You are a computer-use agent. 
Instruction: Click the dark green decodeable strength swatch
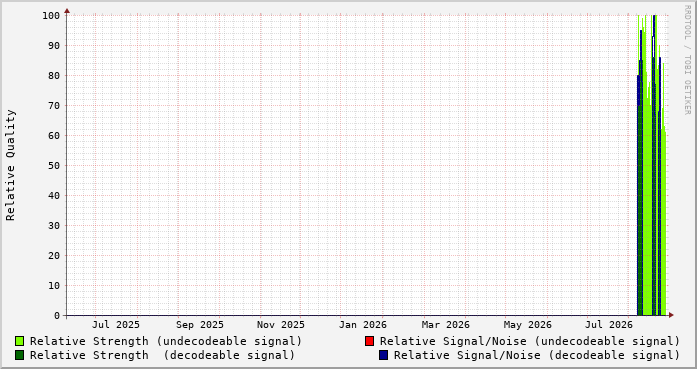point(20,355)
